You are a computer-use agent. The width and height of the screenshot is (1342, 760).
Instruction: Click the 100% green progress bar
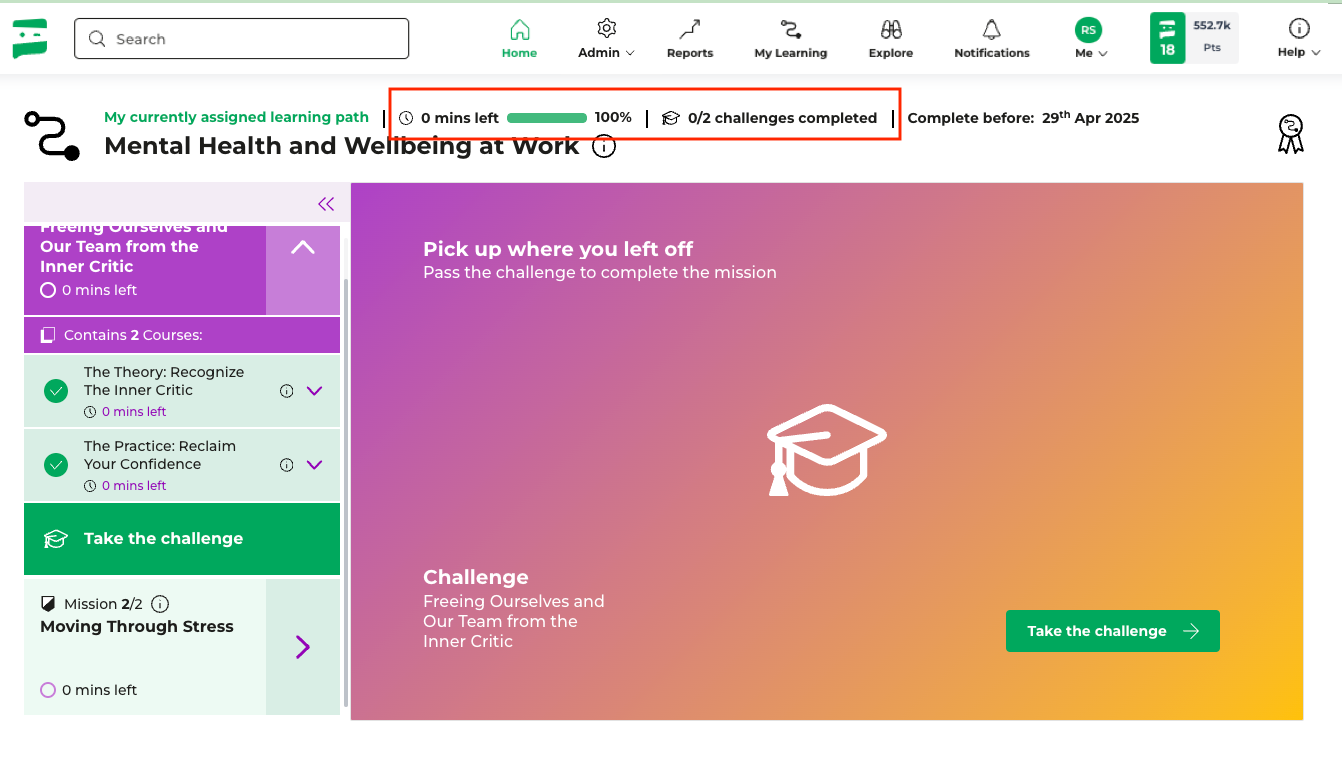(x=546, y=118)
